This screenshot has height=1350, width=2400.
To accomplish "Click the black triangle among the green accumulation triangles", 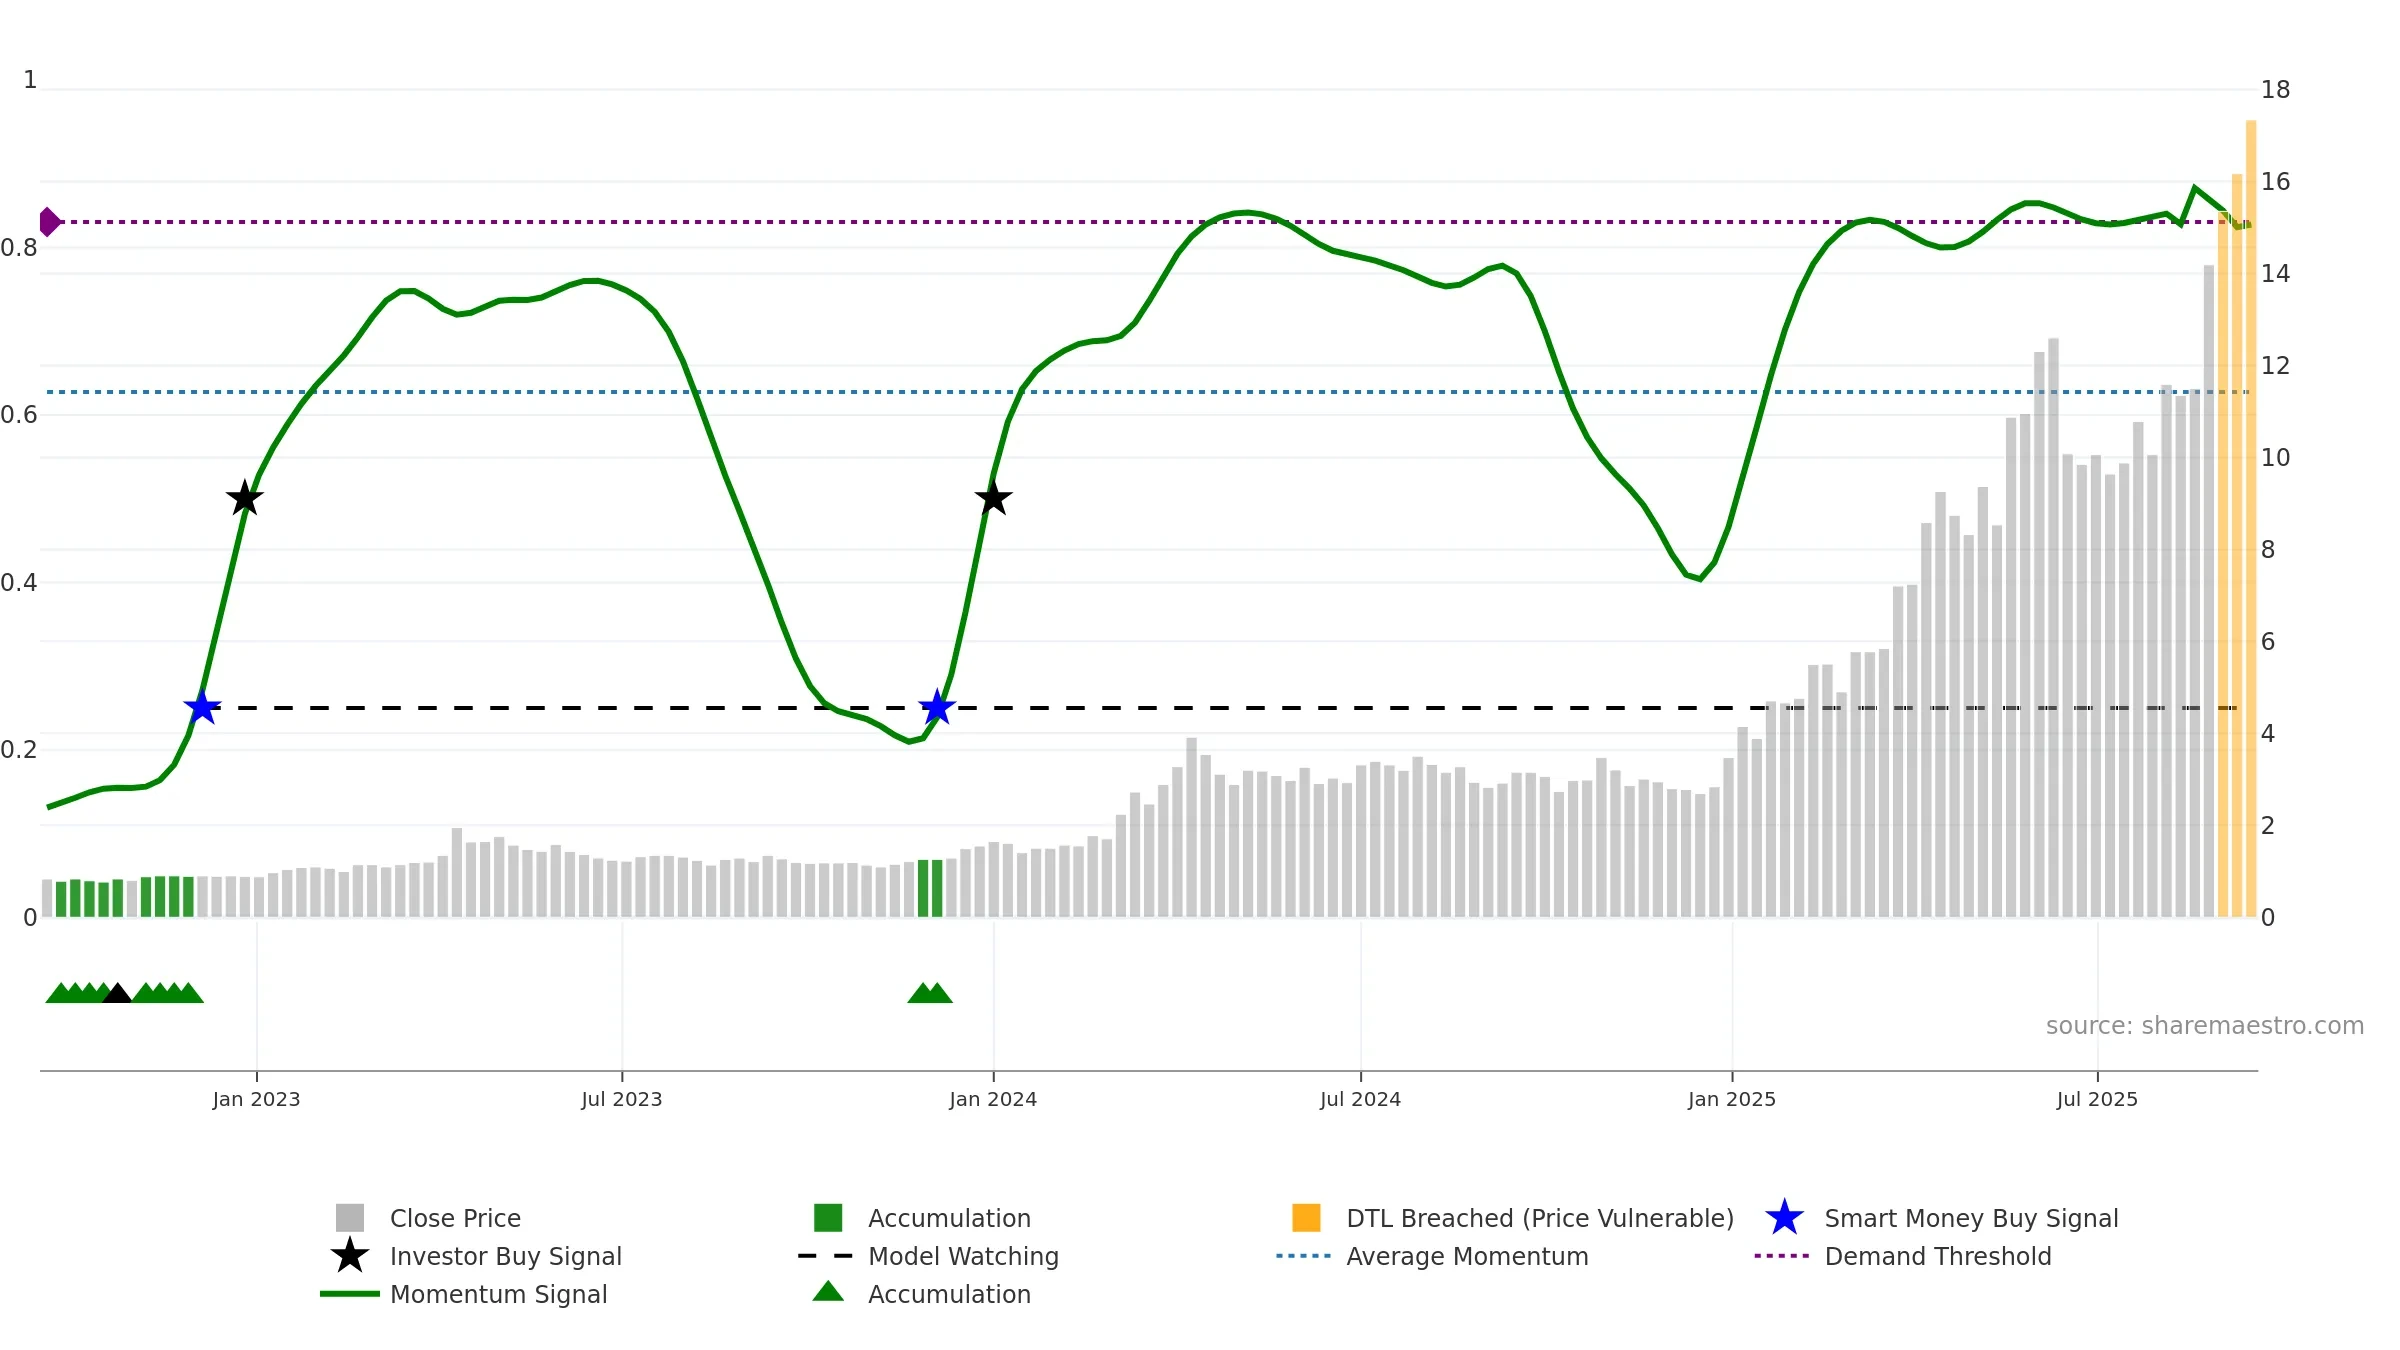I will 117,993.
